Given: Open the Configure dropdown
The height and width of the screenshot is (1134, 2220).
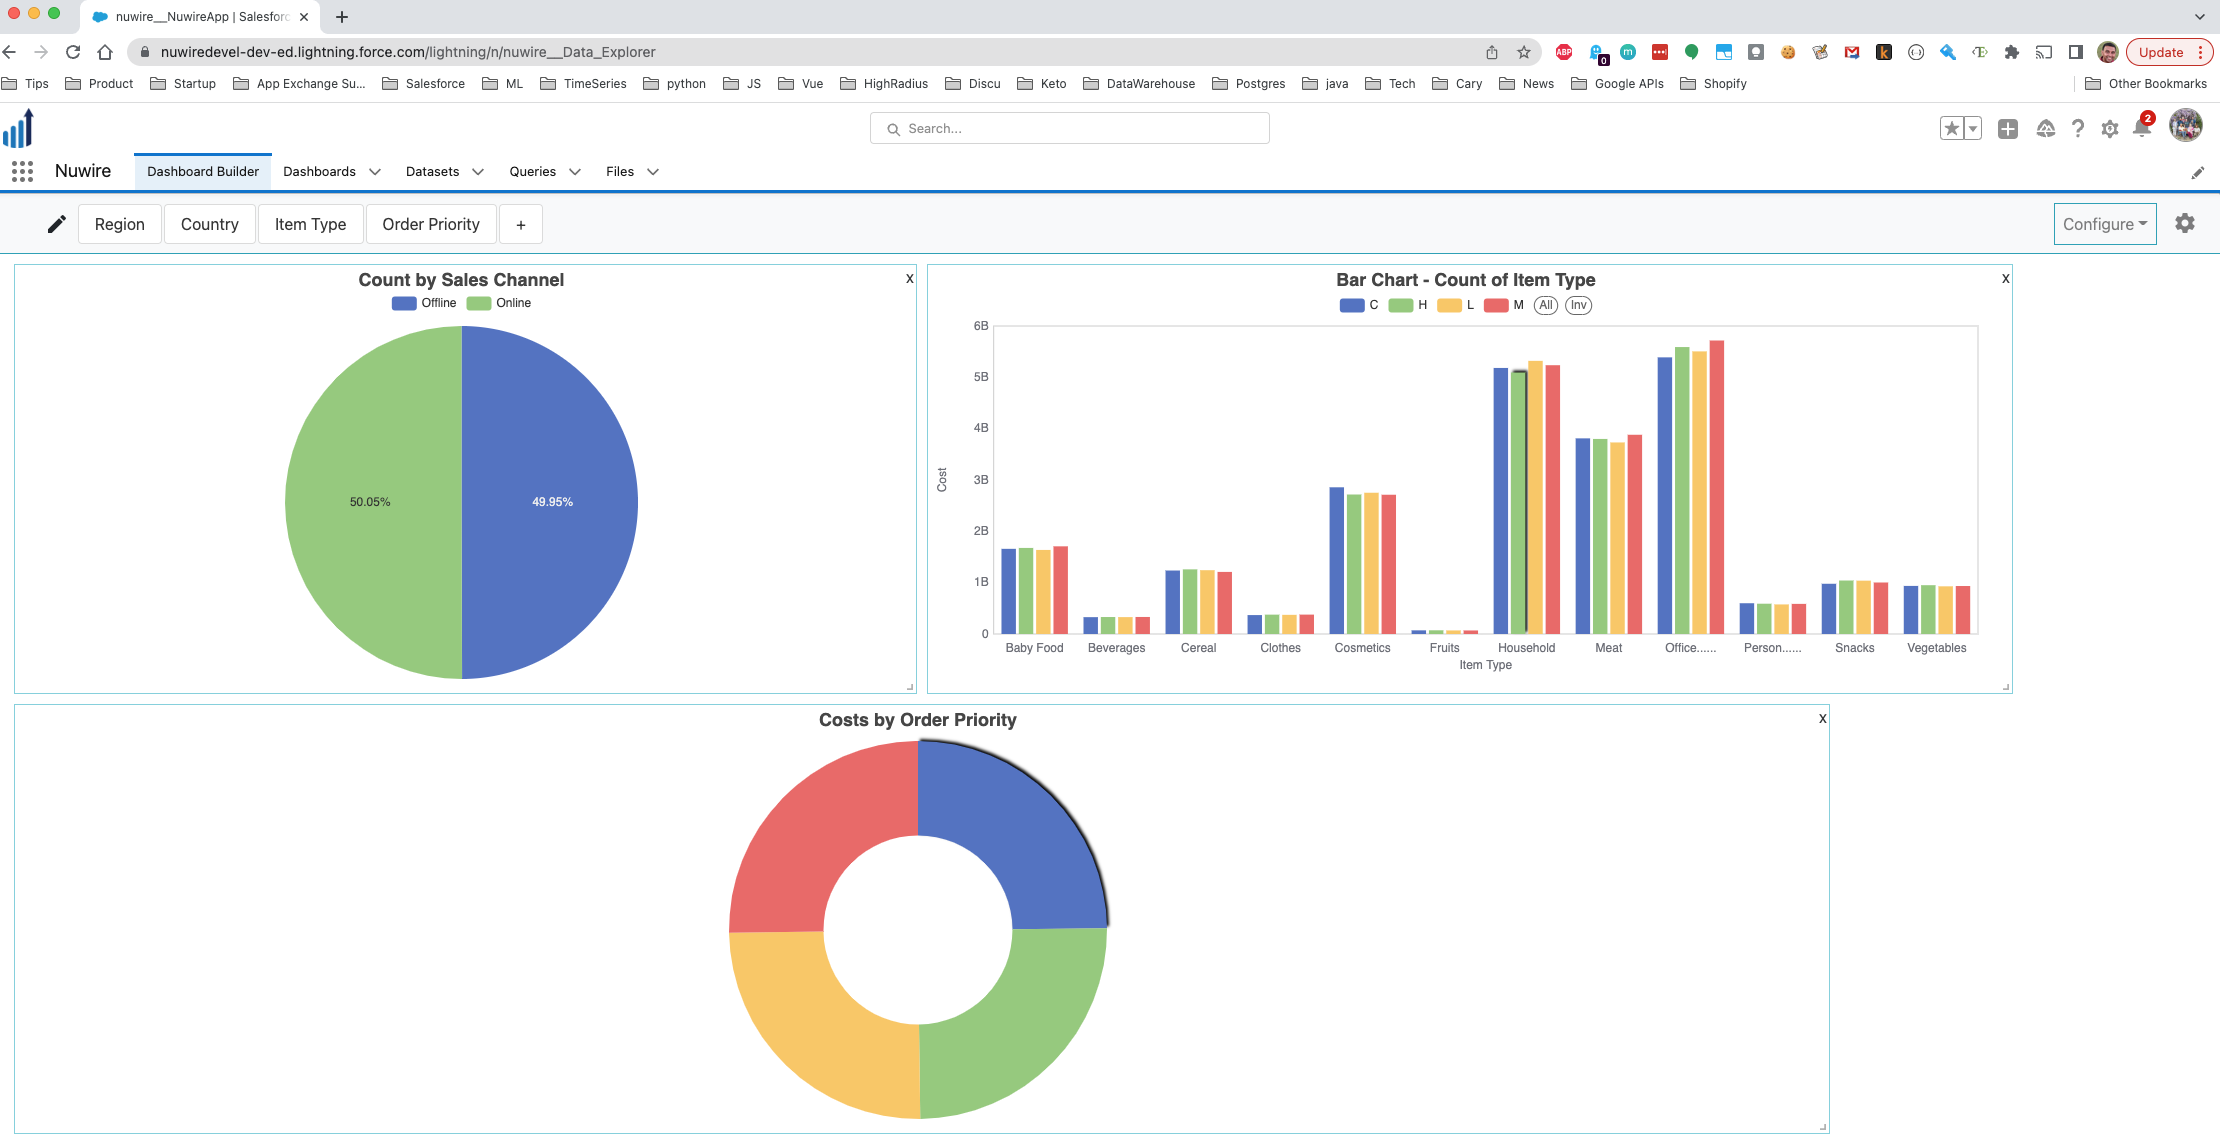Looking at the screenshot, I should (2104, 224).
